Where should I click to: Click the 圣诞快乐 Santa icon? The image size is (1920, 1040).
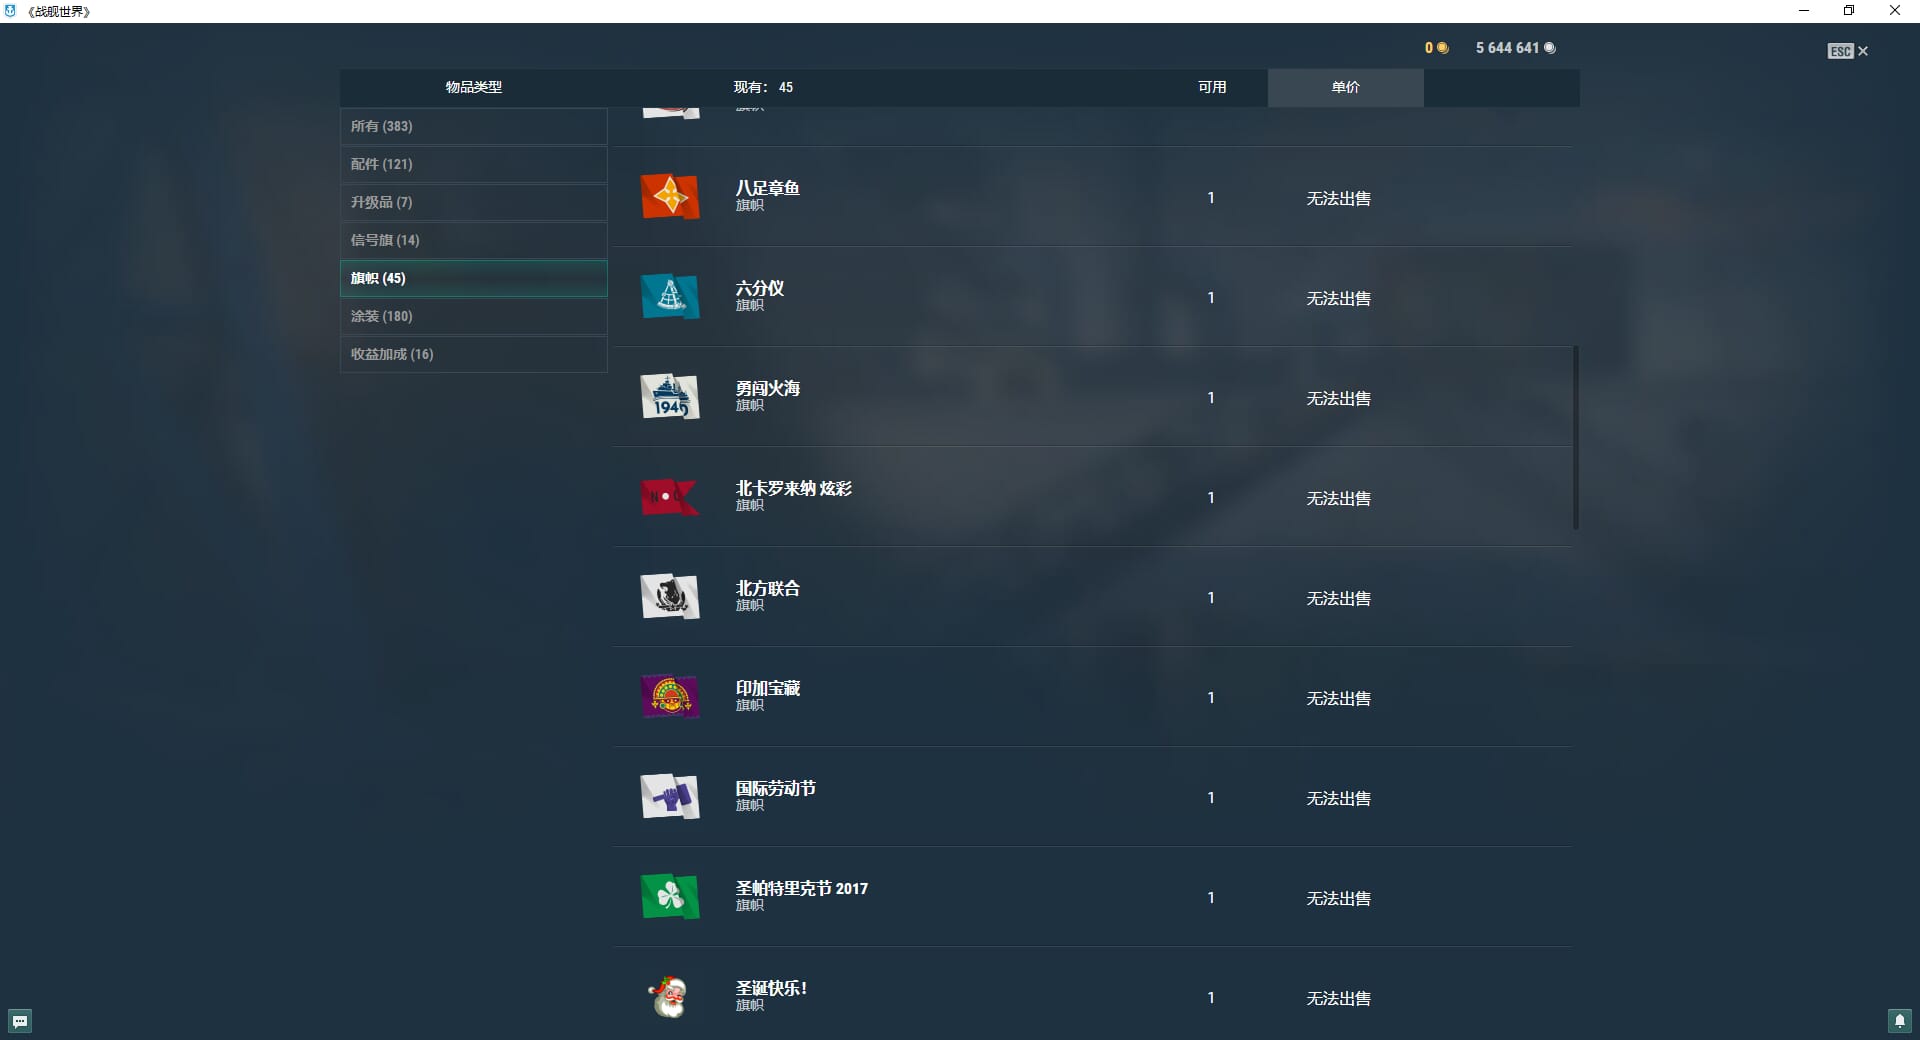click(669, 997)
